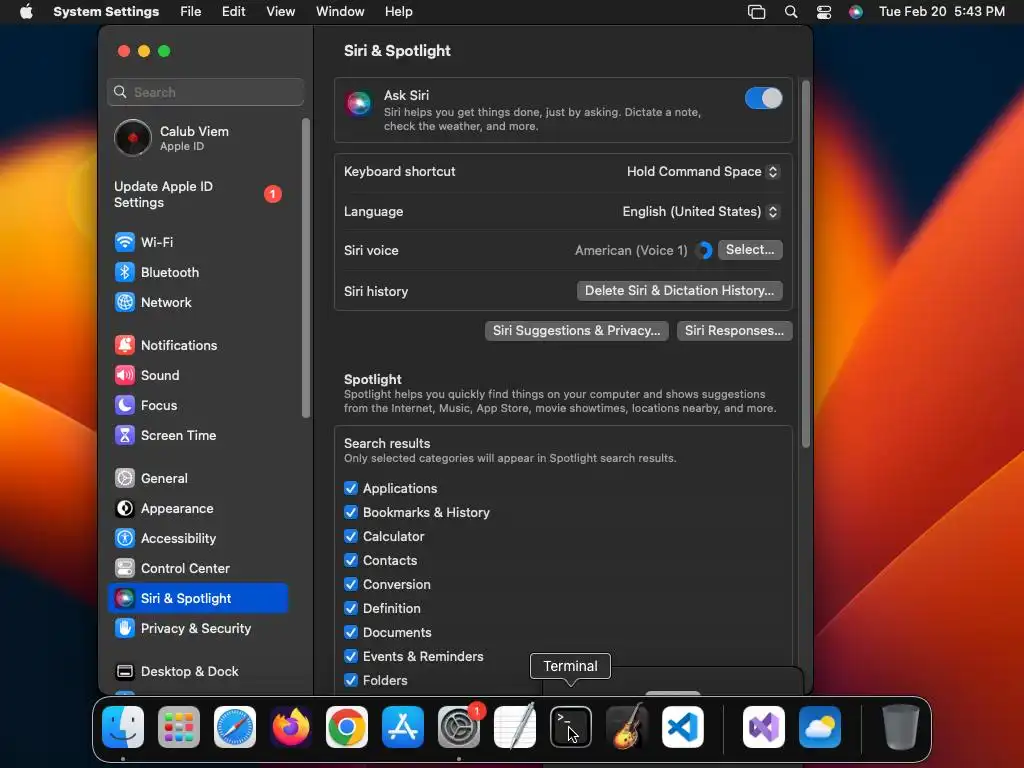Launch GarageBand from the Dock

click(x=627, y=727)
